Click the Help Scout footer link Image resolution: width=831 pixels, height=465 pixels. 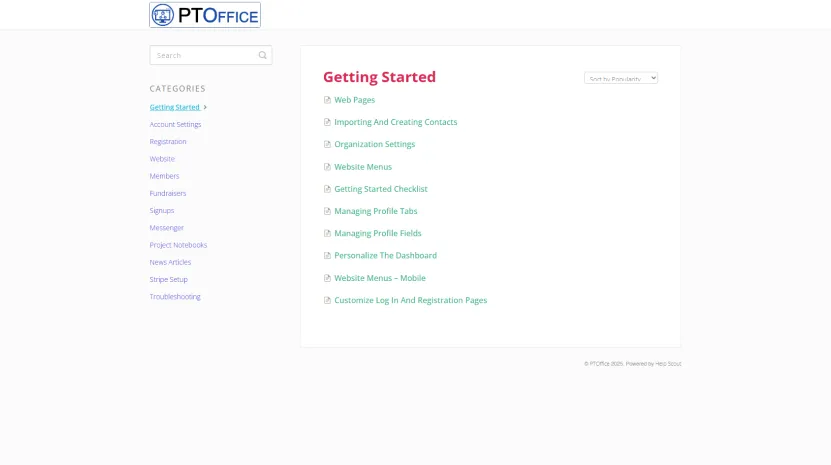[x=668, y=364]
